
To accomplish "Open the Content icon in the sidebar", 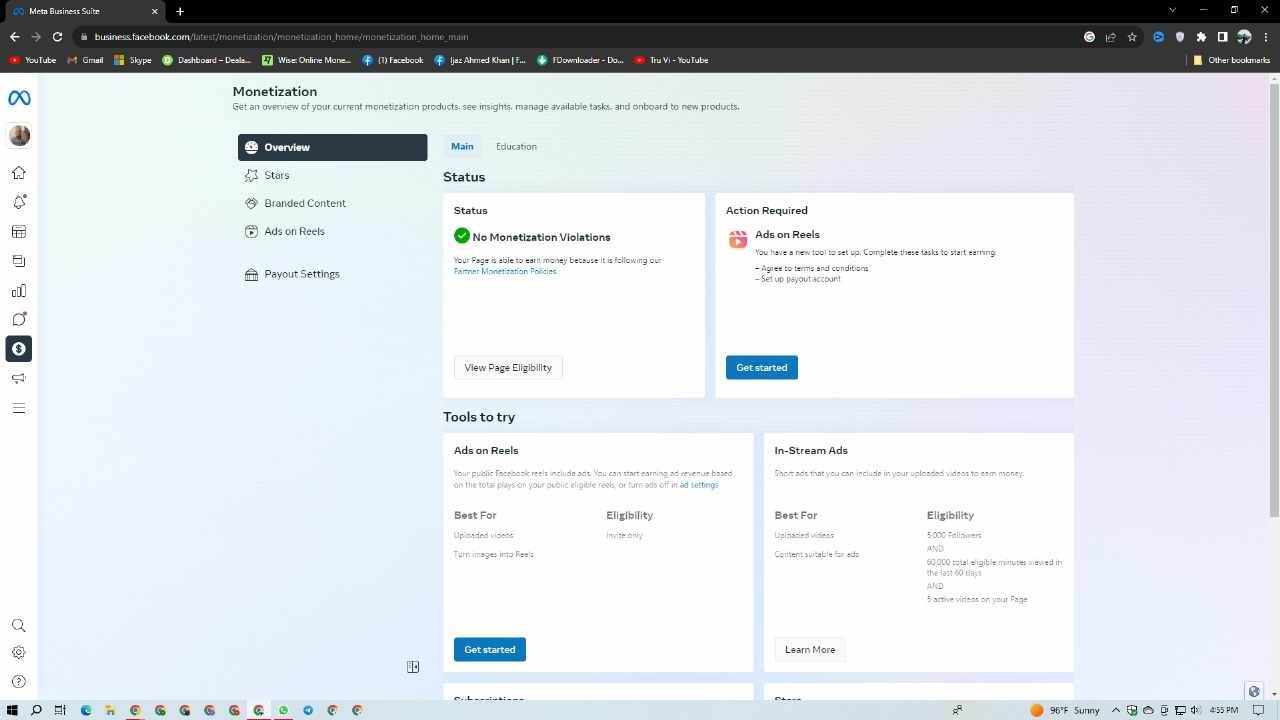I will [x=19, y=261].
